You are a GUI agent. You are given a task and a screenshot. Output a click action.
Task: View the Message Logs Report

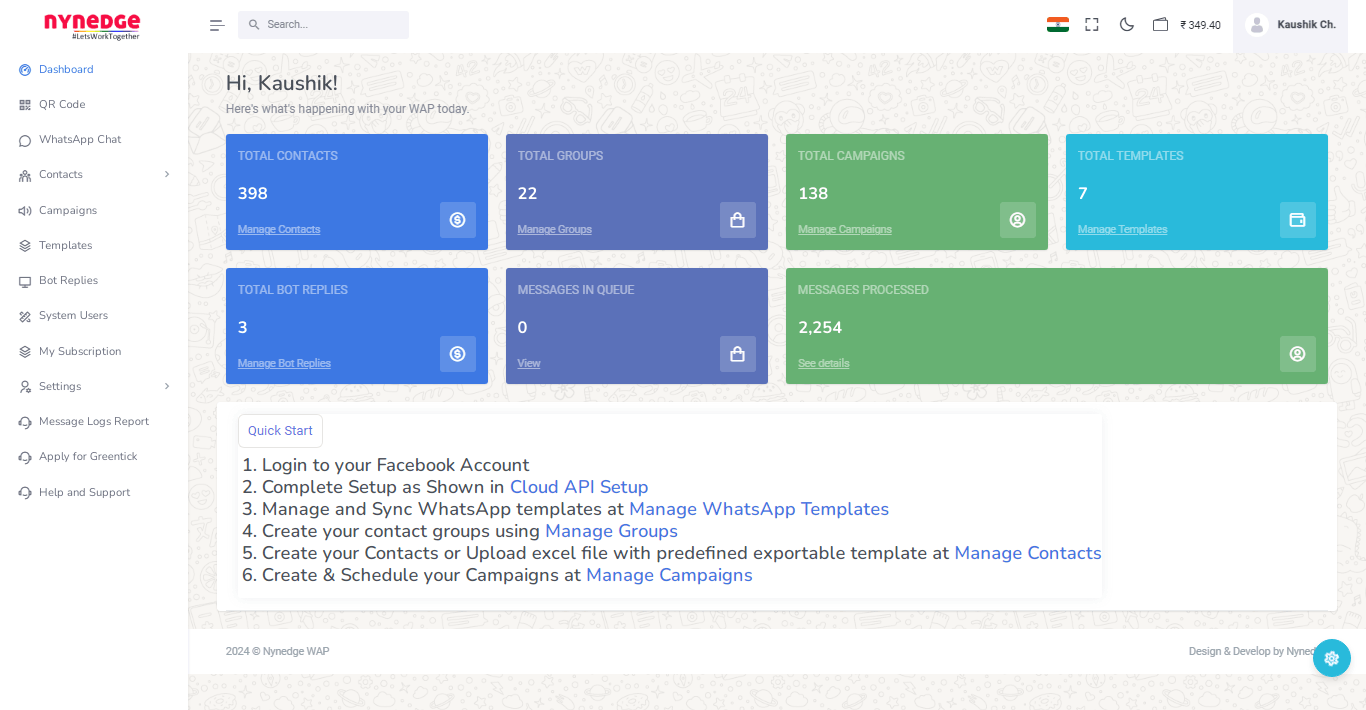[x=94, y=421]
